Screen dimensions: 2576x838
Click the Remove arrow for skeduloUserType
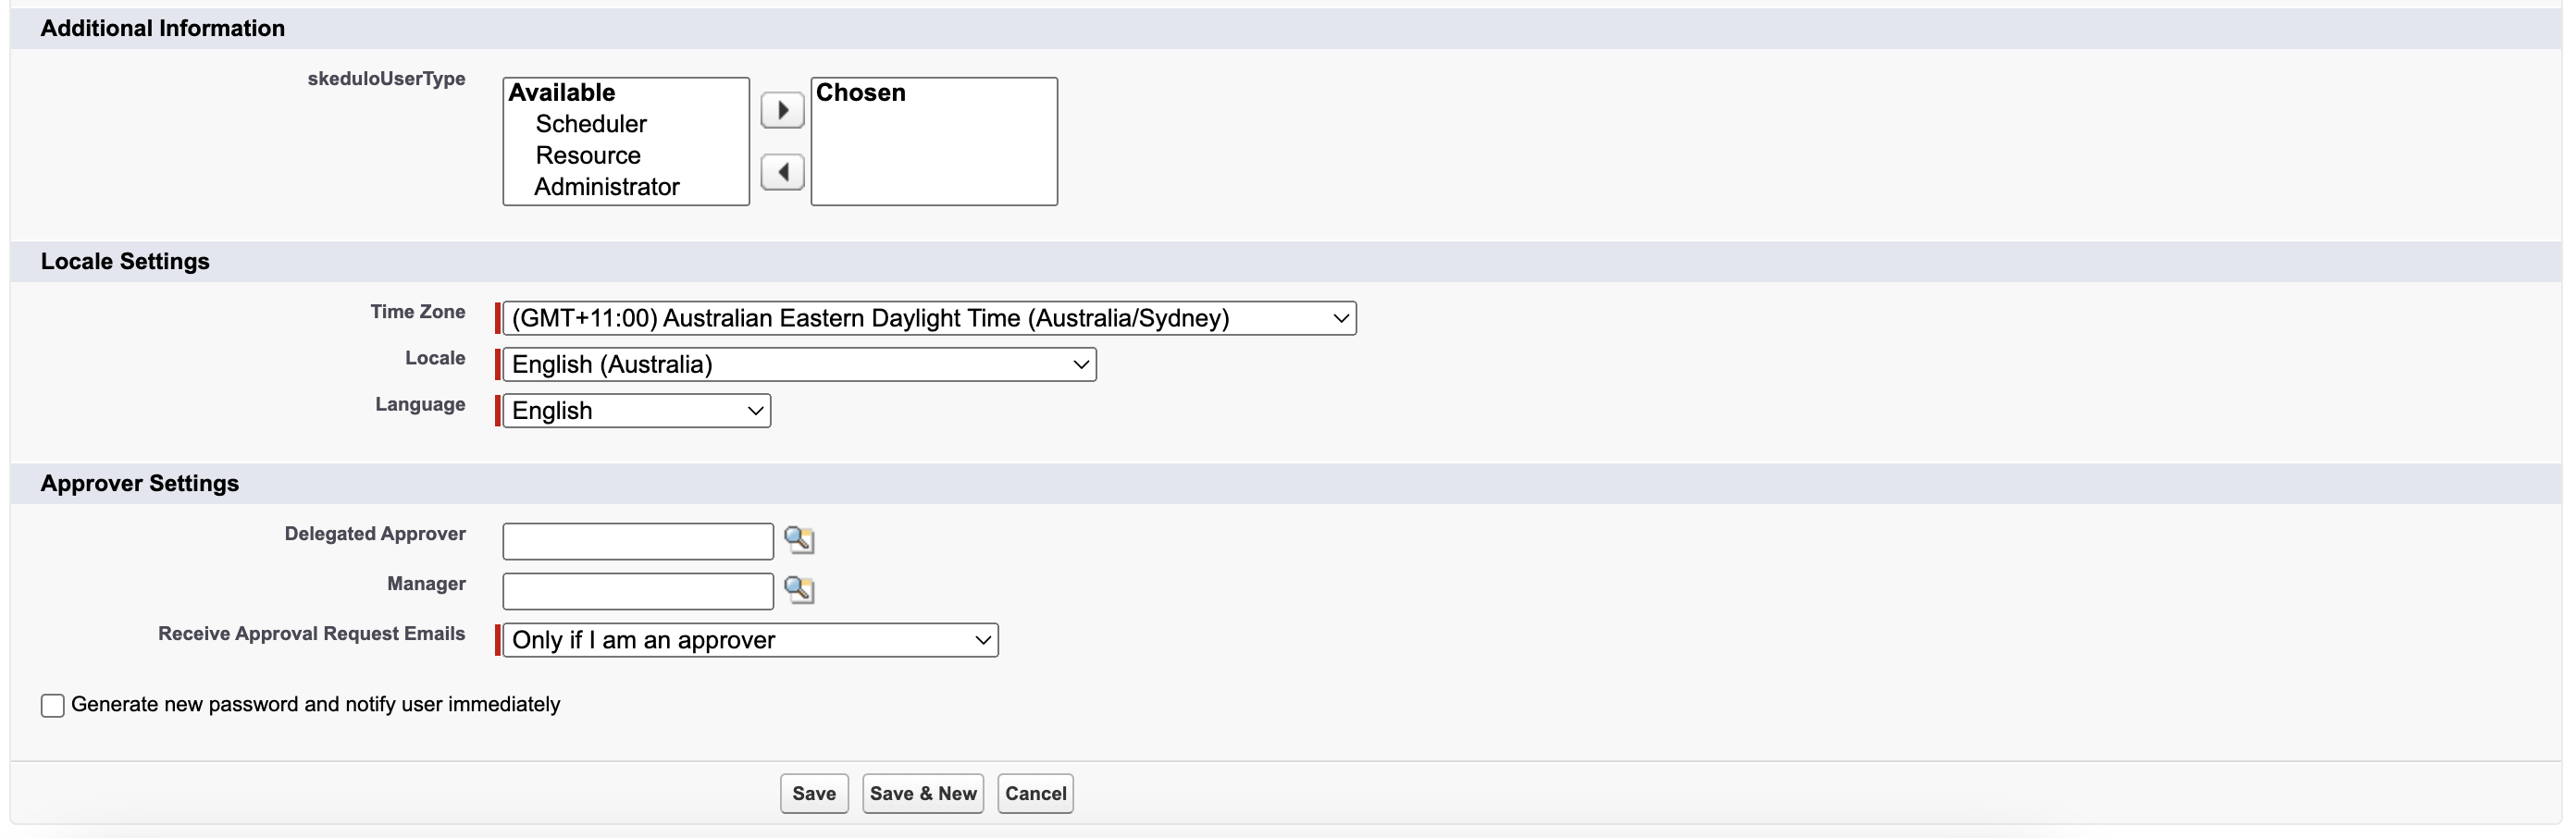(782, 172)
